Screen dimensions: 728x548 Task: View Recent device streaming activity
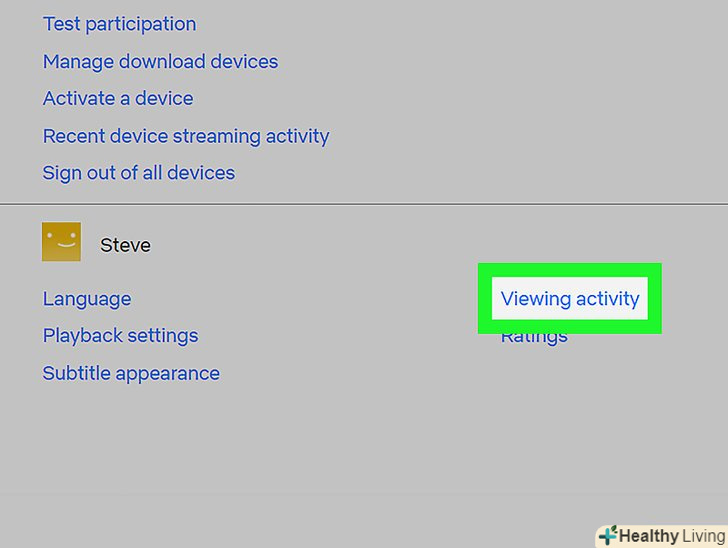pos(185,135)
